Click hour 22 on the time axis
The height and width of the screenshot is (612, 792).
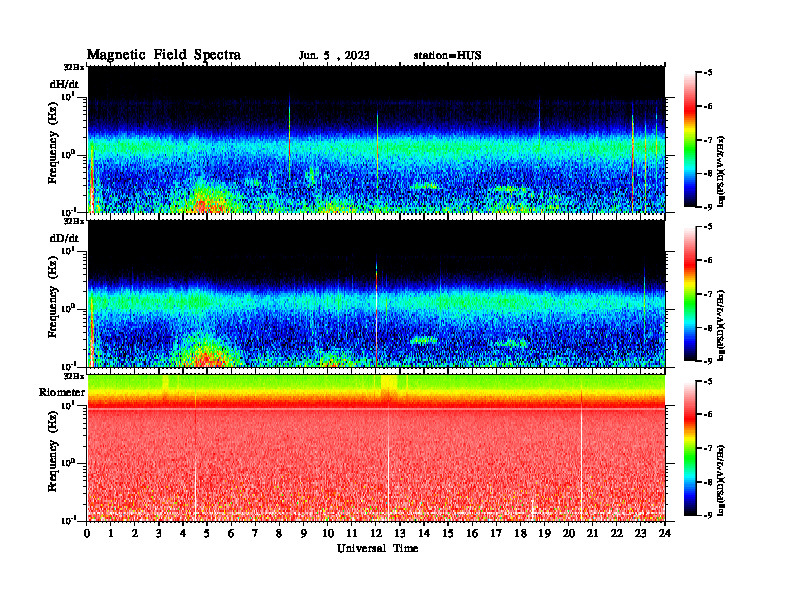tap(616, 534)
